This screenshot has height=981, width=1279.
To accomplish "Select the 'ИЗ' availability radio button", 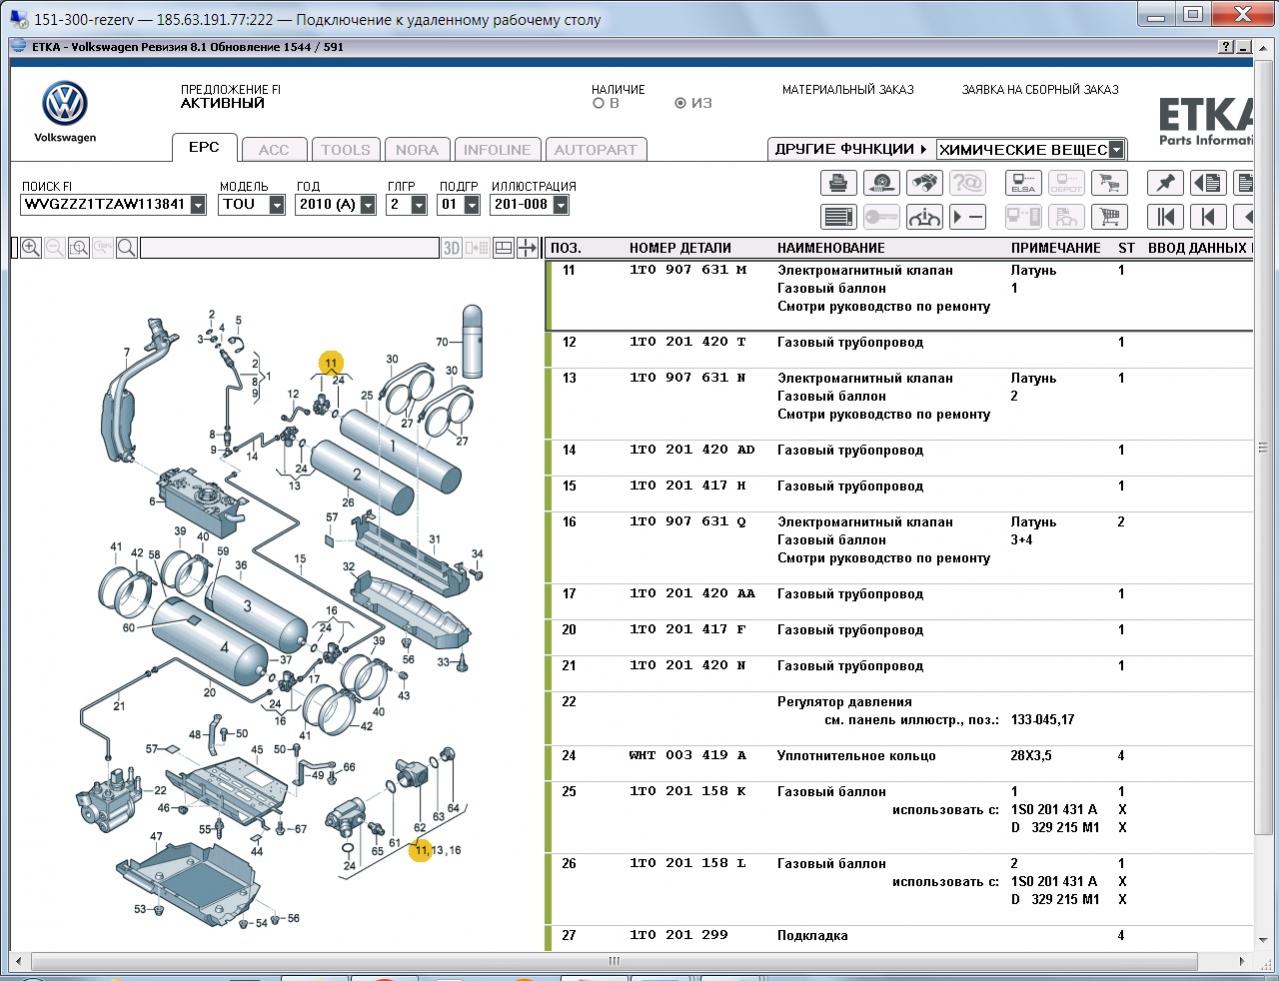I will [x=681, y=103].
